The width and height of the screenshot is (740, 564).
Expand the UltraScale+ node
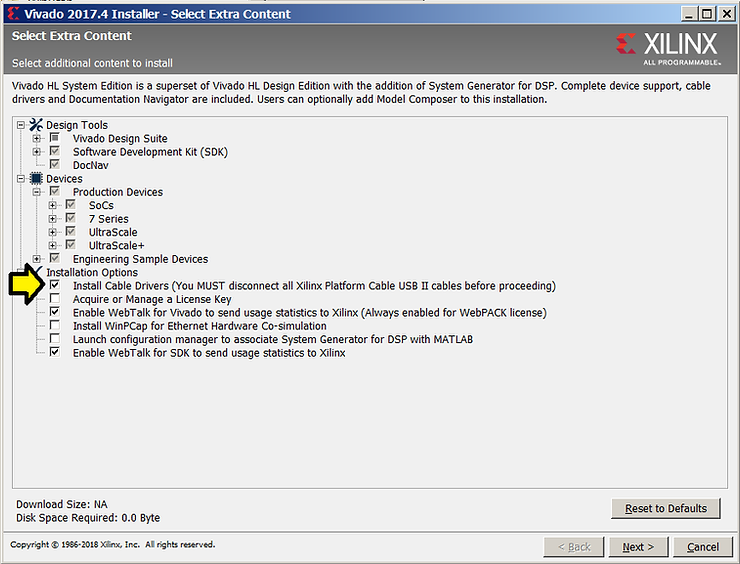(52, 245)
